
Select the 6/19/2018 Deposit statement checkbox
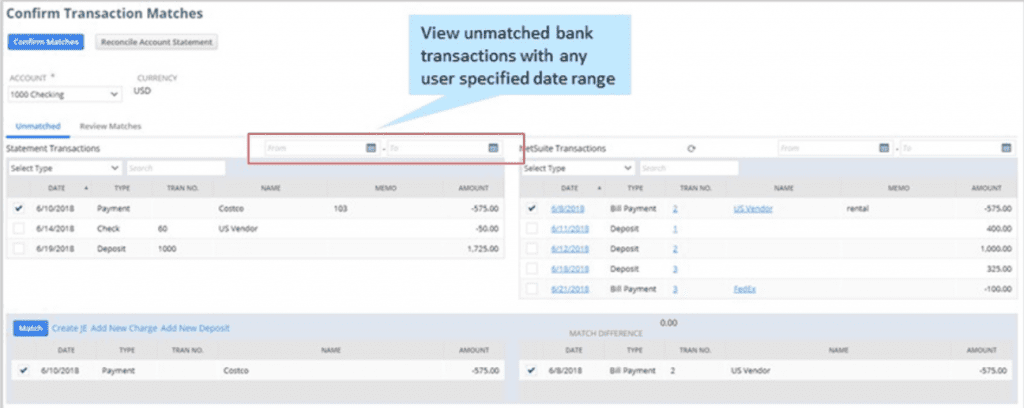20,247
